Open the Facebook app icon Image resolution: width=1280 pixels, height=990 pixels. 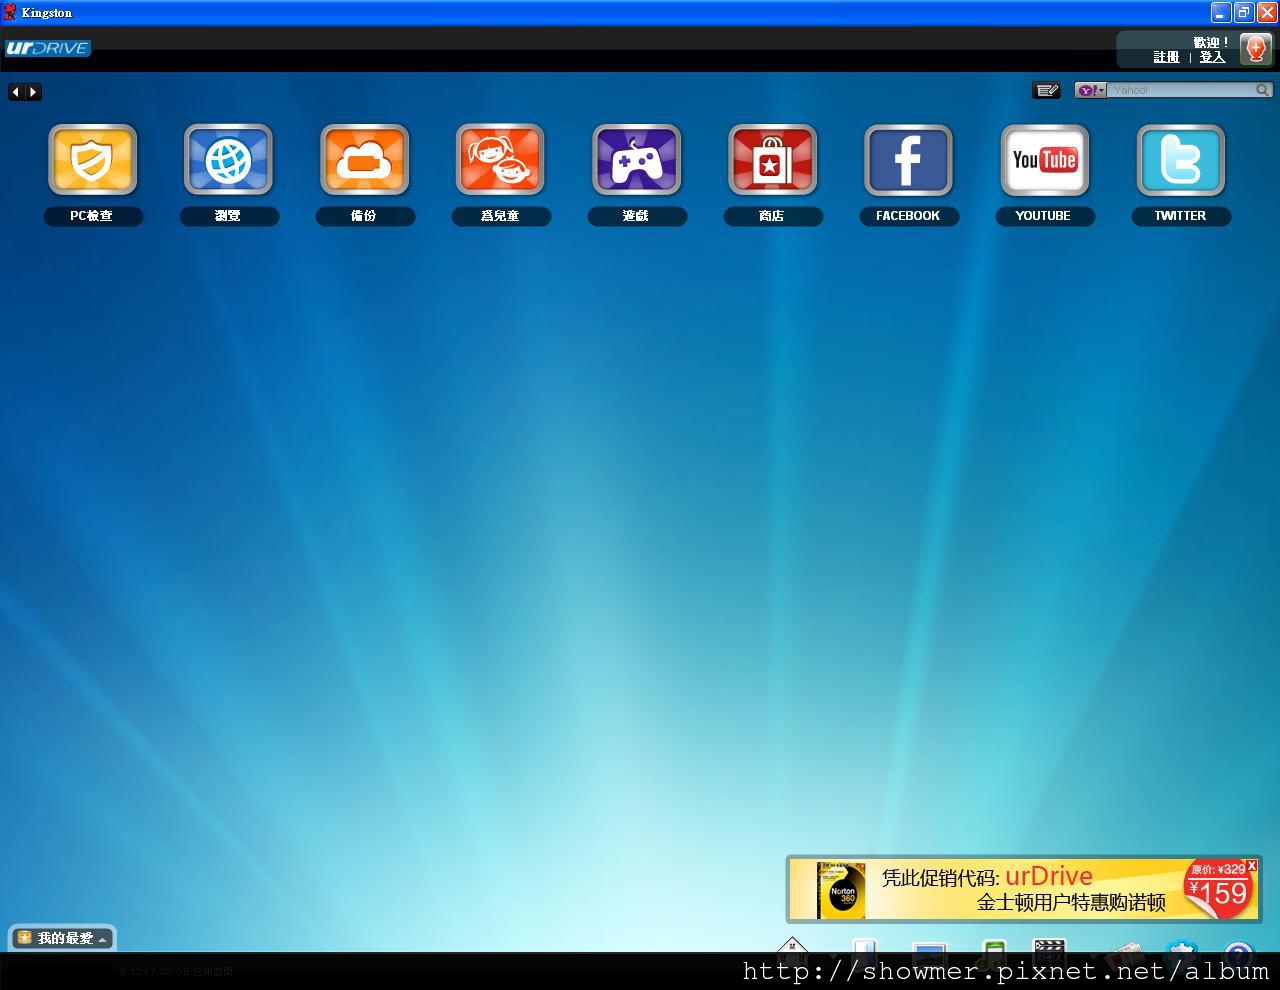pos(909,160)
